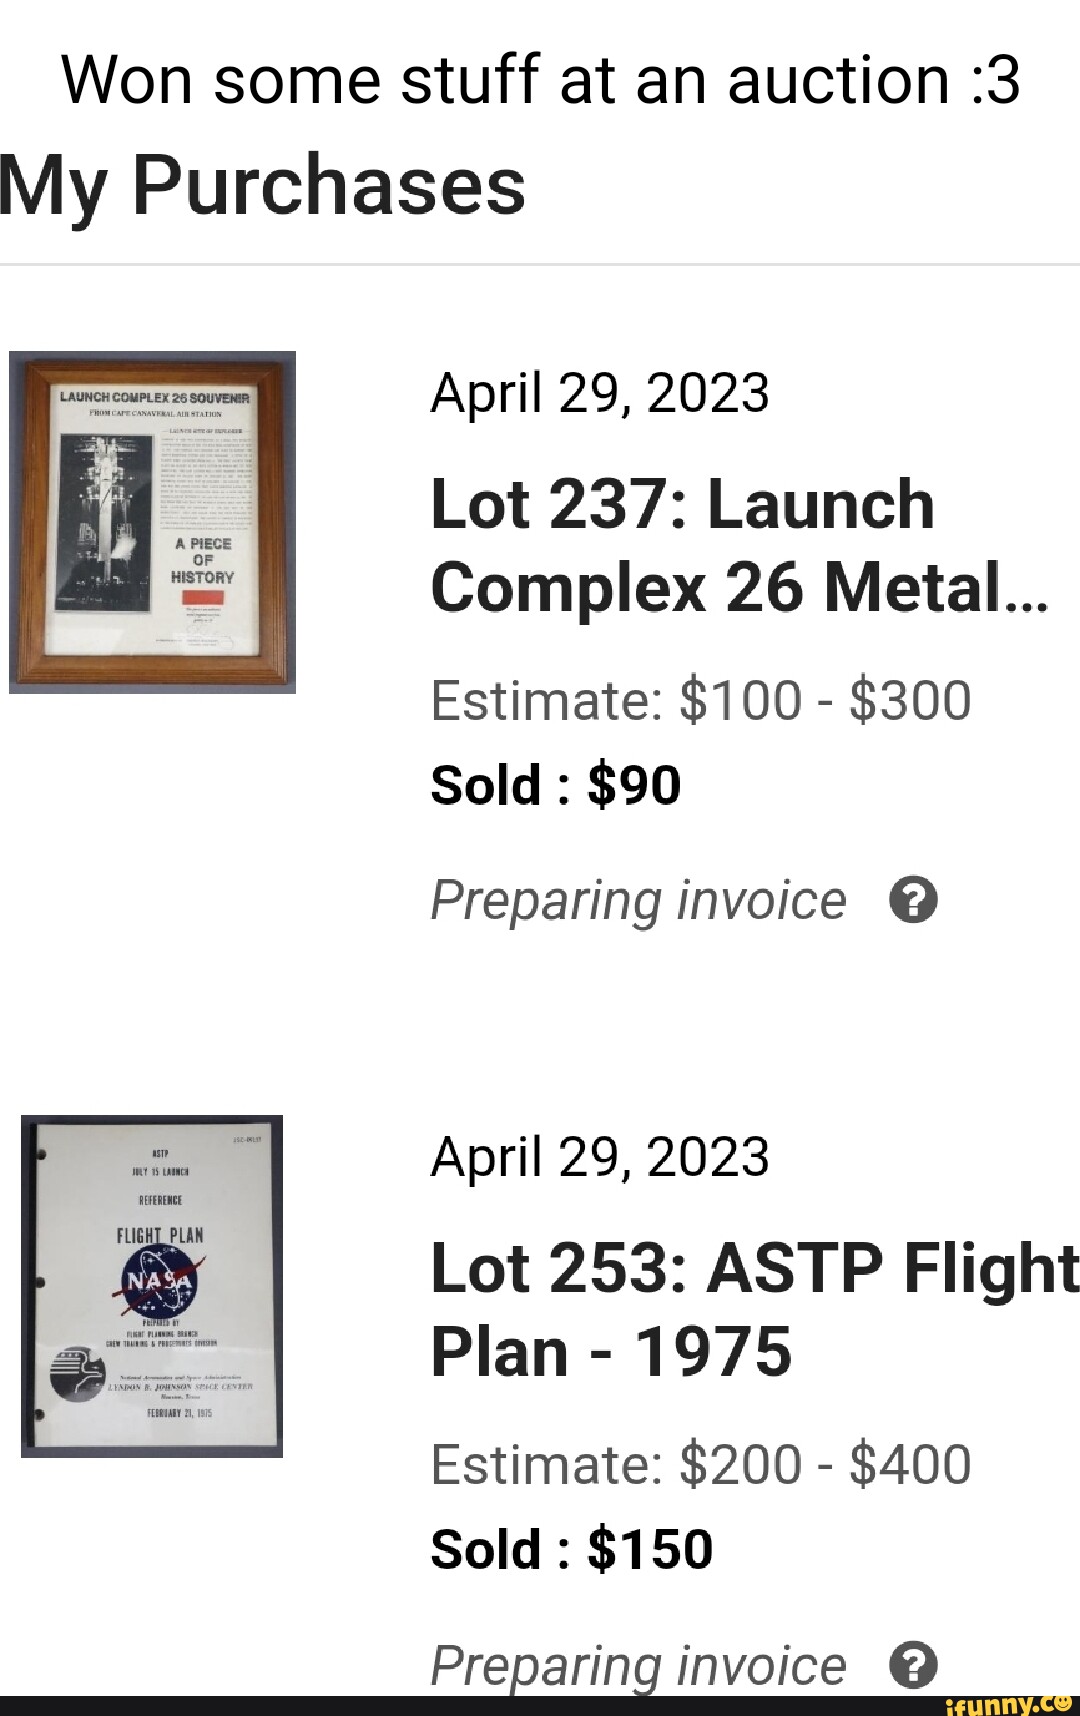Click the red metal piece in the souvenir frame
The width and height of the screenshot is (1080, 1716).
pyautogui.click(x=202, y=598)
